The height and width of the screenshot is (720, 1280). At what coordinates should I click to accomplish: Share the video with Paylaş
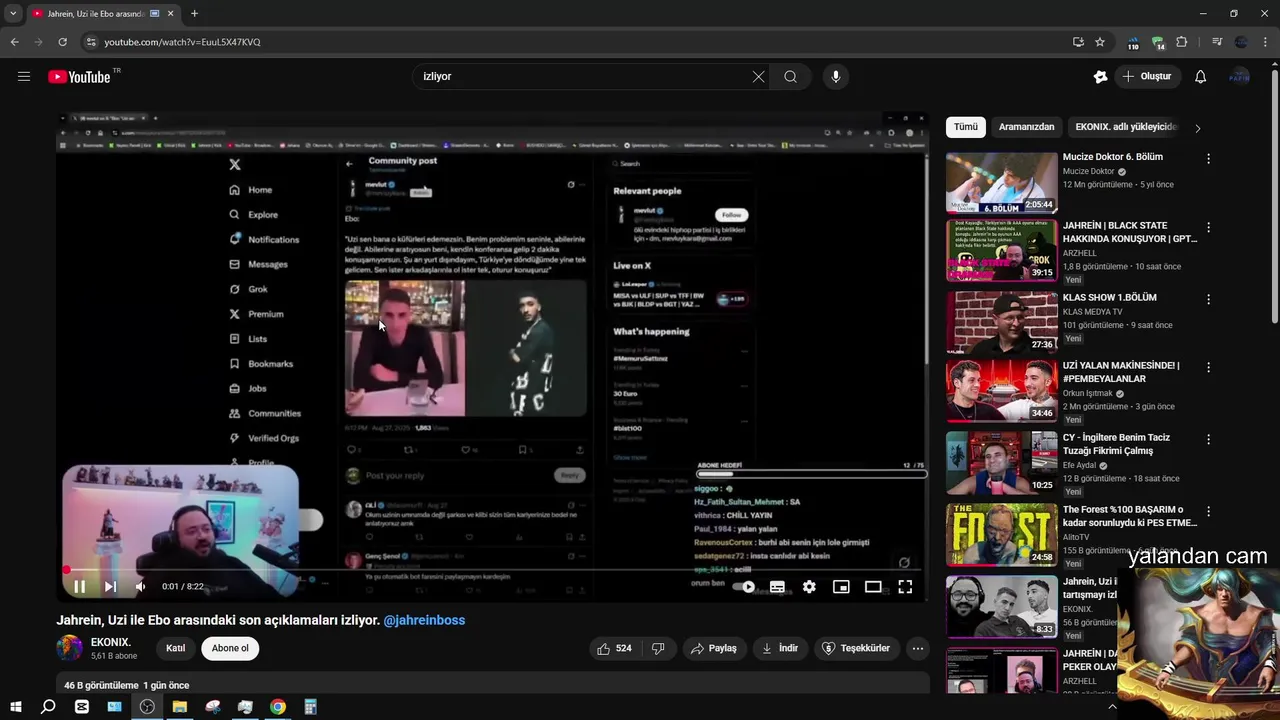point(714,648)
